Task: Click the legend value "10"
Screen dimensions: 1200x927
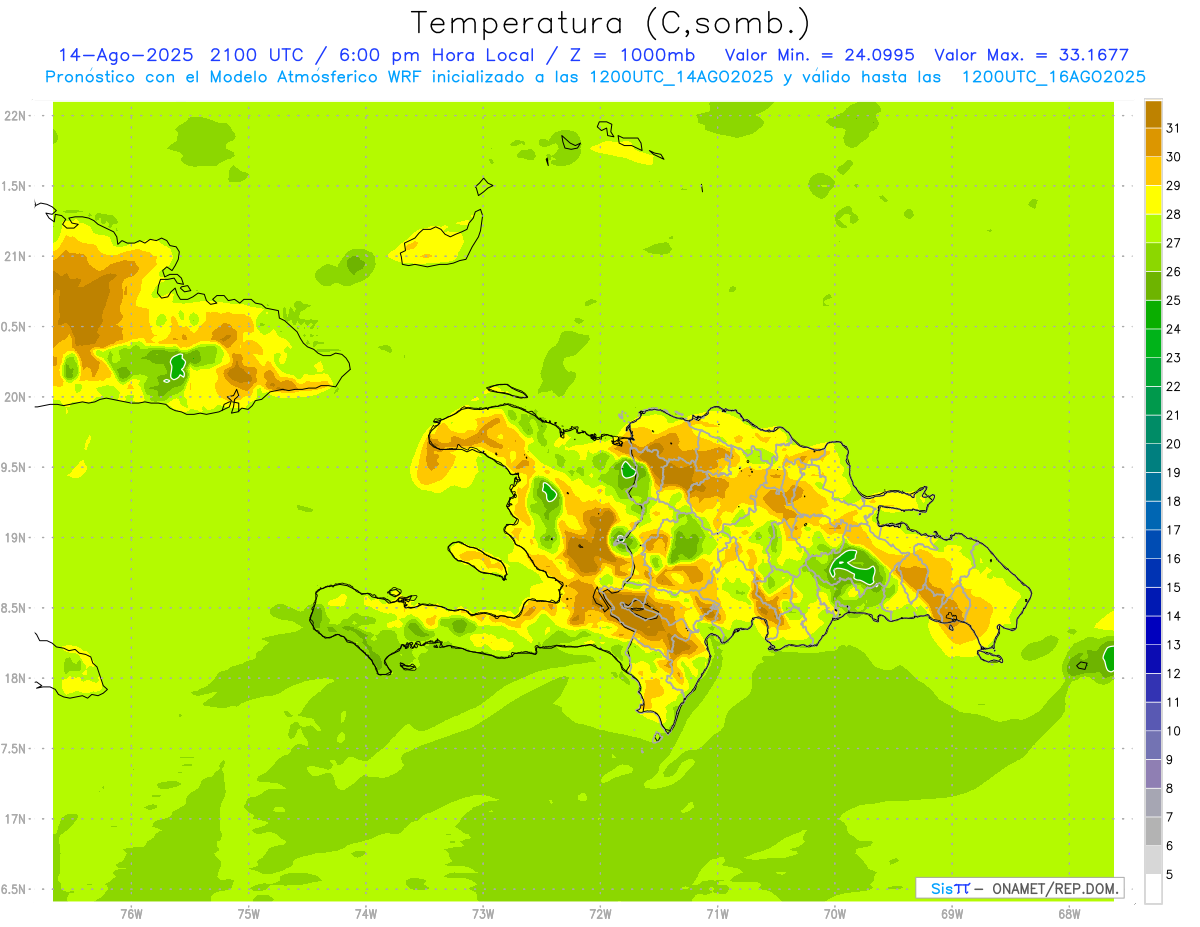Action: pos(1173,731)
